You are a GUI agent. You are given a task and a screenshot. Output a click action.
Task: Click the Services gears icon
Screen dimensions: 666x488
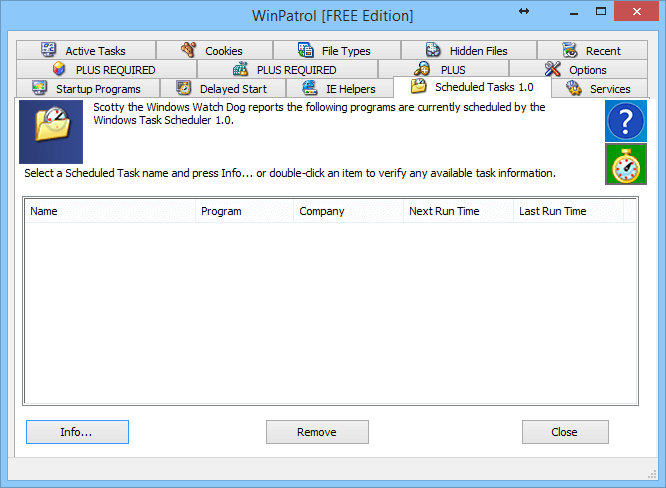pyautogui.click(x=573, y=88)
